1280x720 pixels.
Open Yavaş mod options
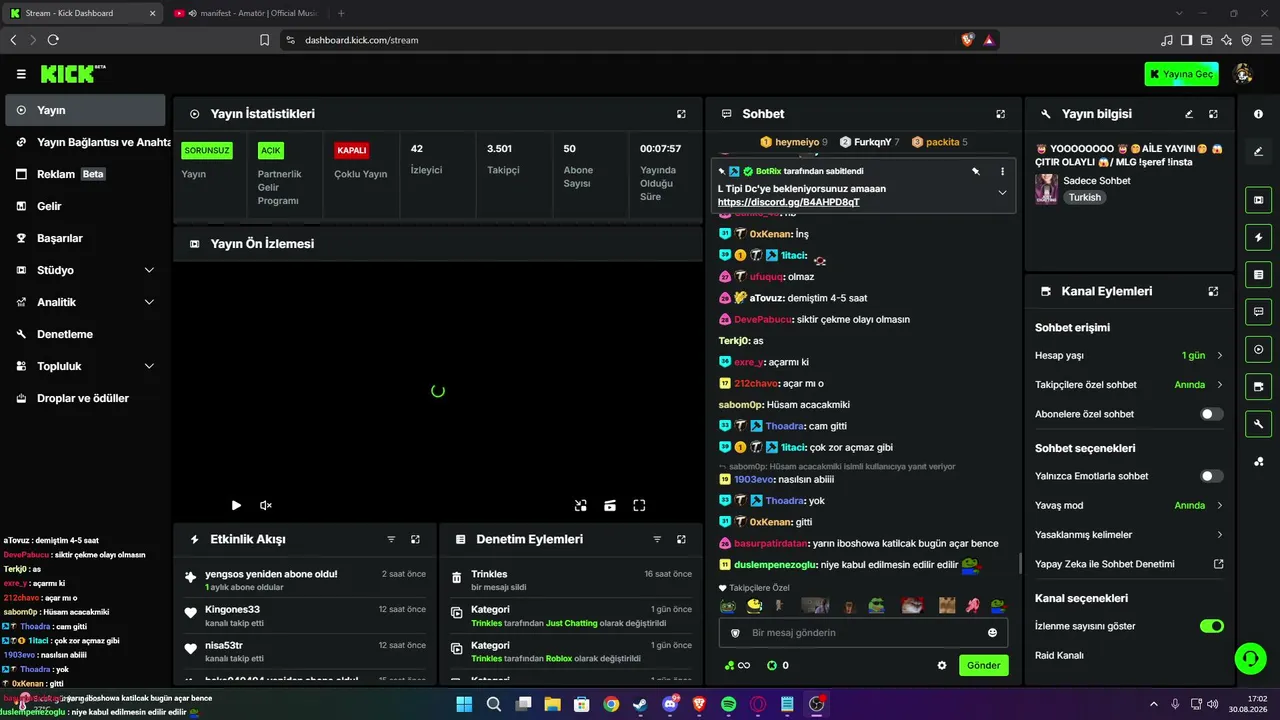click(x=1129, y=505)
